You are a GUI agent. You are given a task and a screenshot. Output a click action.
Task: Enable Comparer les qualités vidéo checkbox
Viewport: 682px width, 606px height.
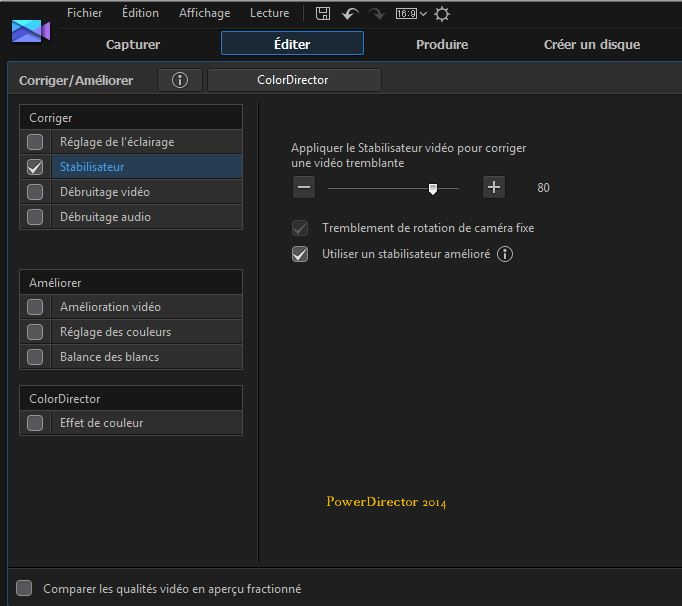(x=24, y=588)
